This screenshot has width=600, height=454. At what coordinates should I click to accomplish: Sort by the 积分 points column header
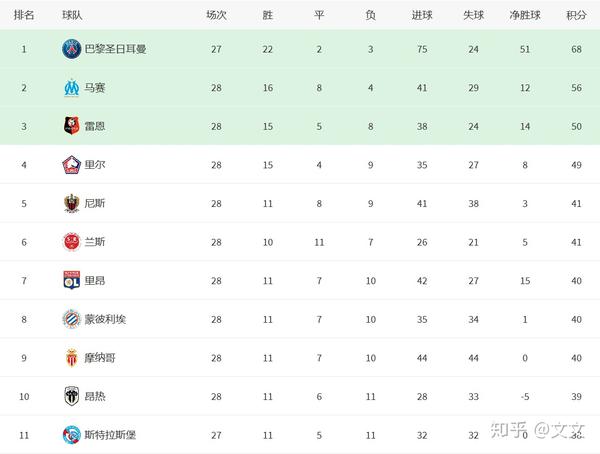tap(576, 15)
